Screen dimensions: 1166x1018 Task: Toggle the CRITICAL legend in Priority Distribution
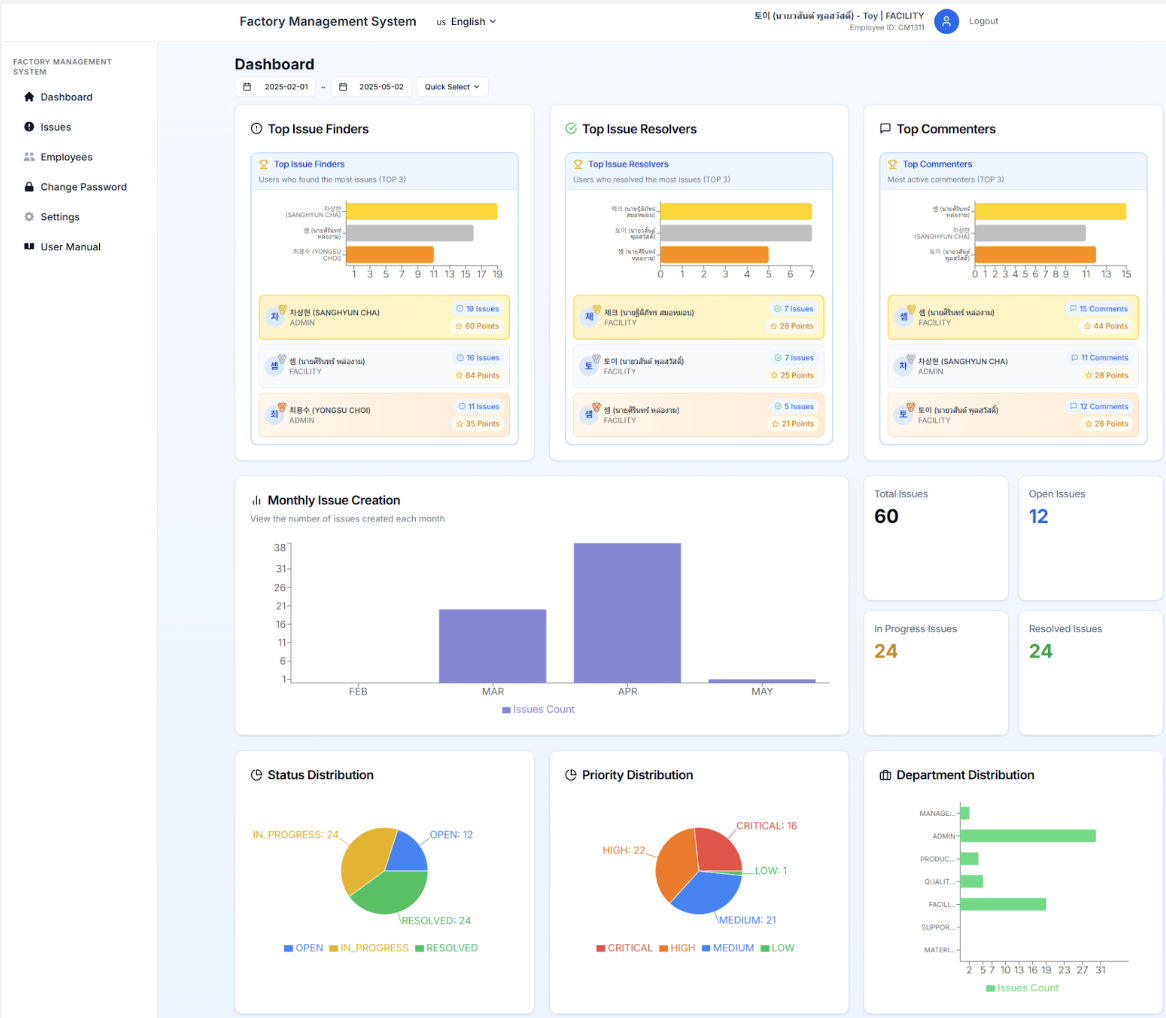tap(624, 948)
